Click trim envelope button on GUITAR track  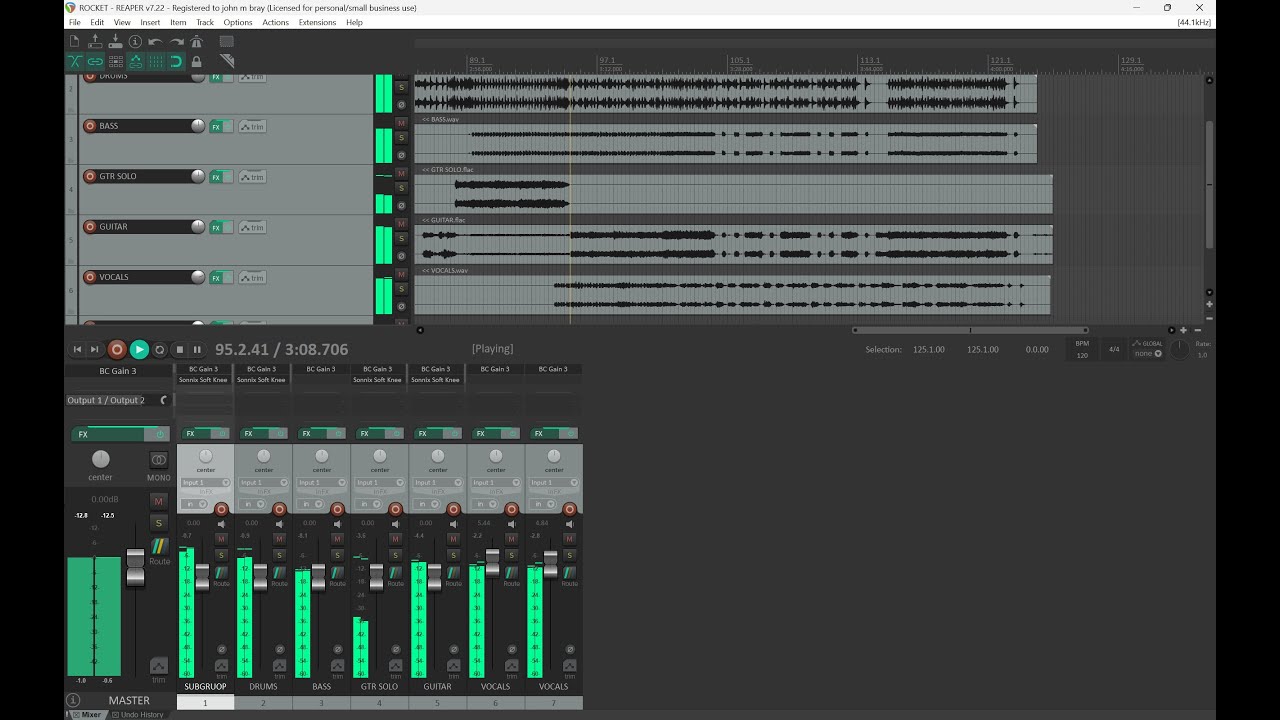point(252,227)
